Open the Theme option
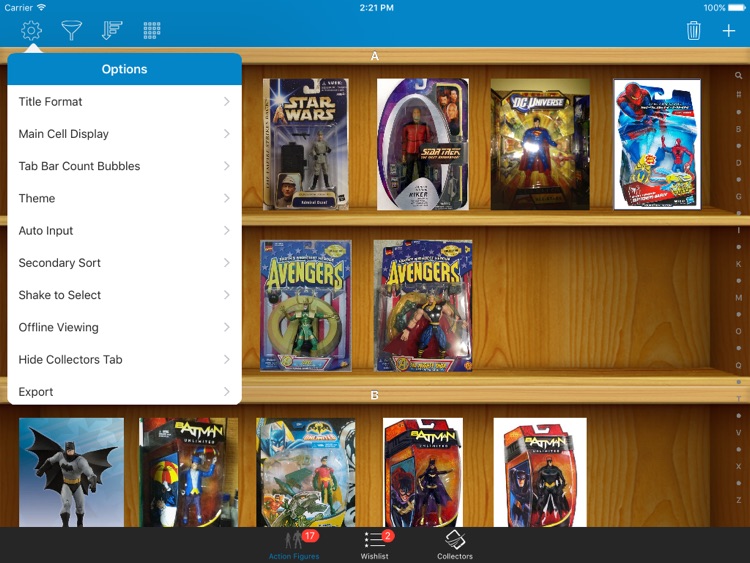This screenshot has width=750, height=563. pos(124,199)
